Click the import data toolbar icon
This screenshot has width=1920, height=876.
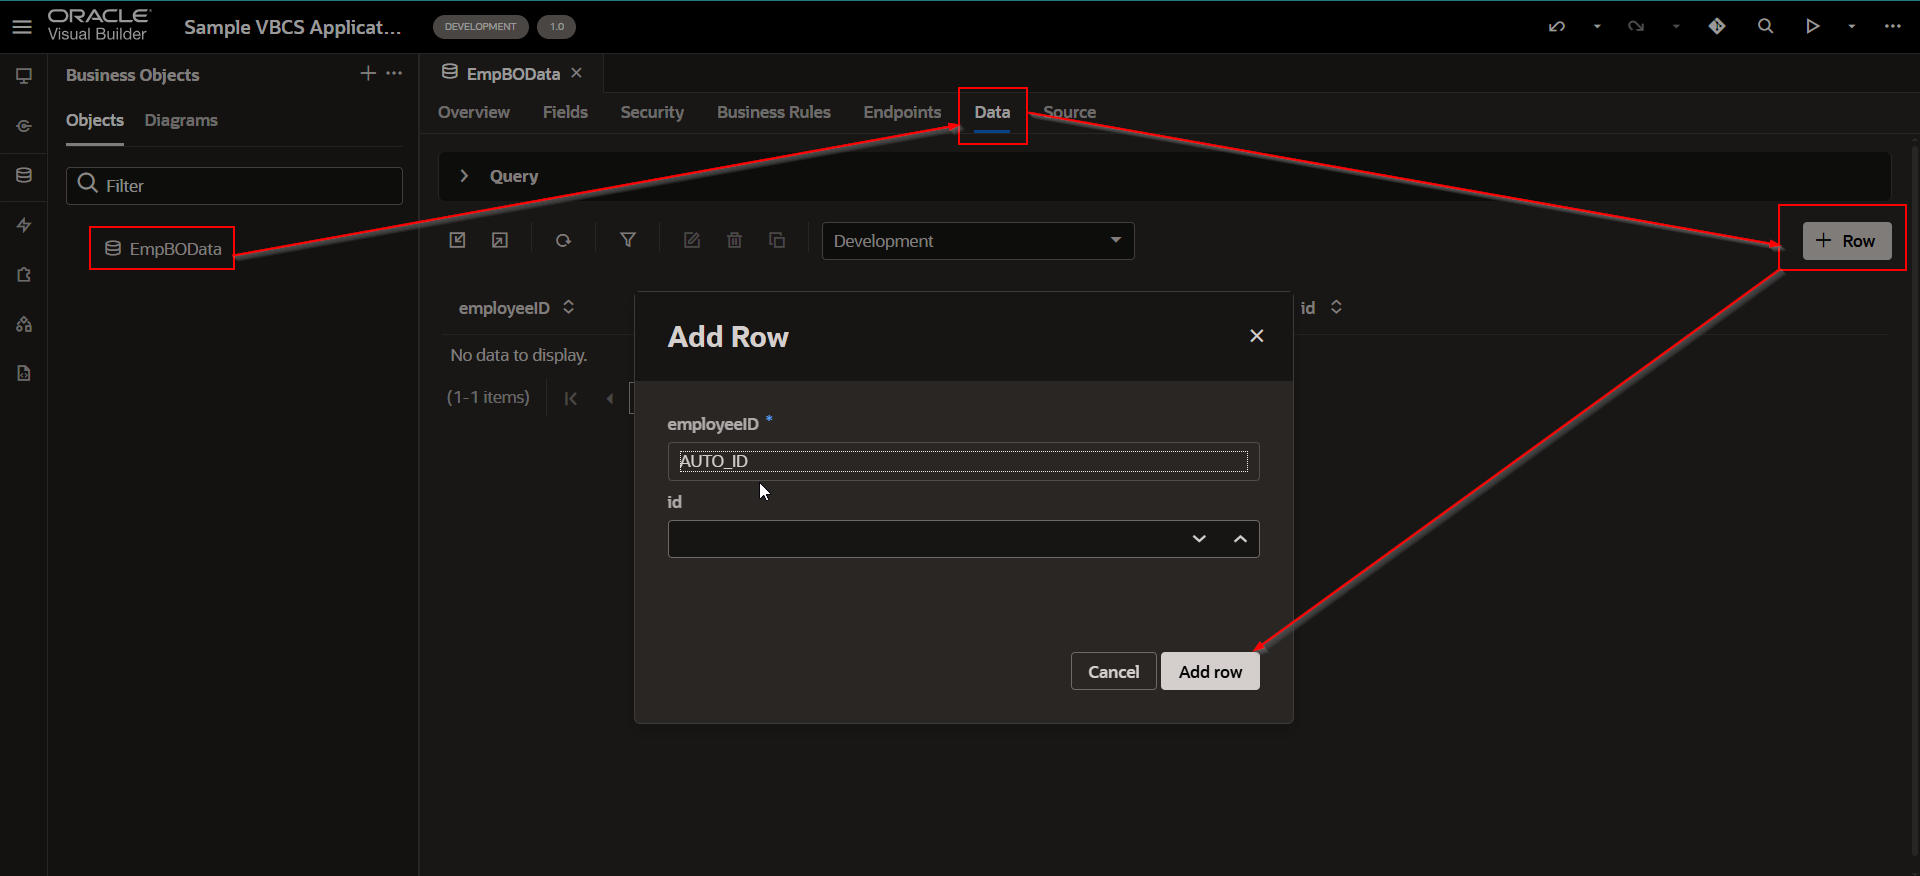[458, 240]
